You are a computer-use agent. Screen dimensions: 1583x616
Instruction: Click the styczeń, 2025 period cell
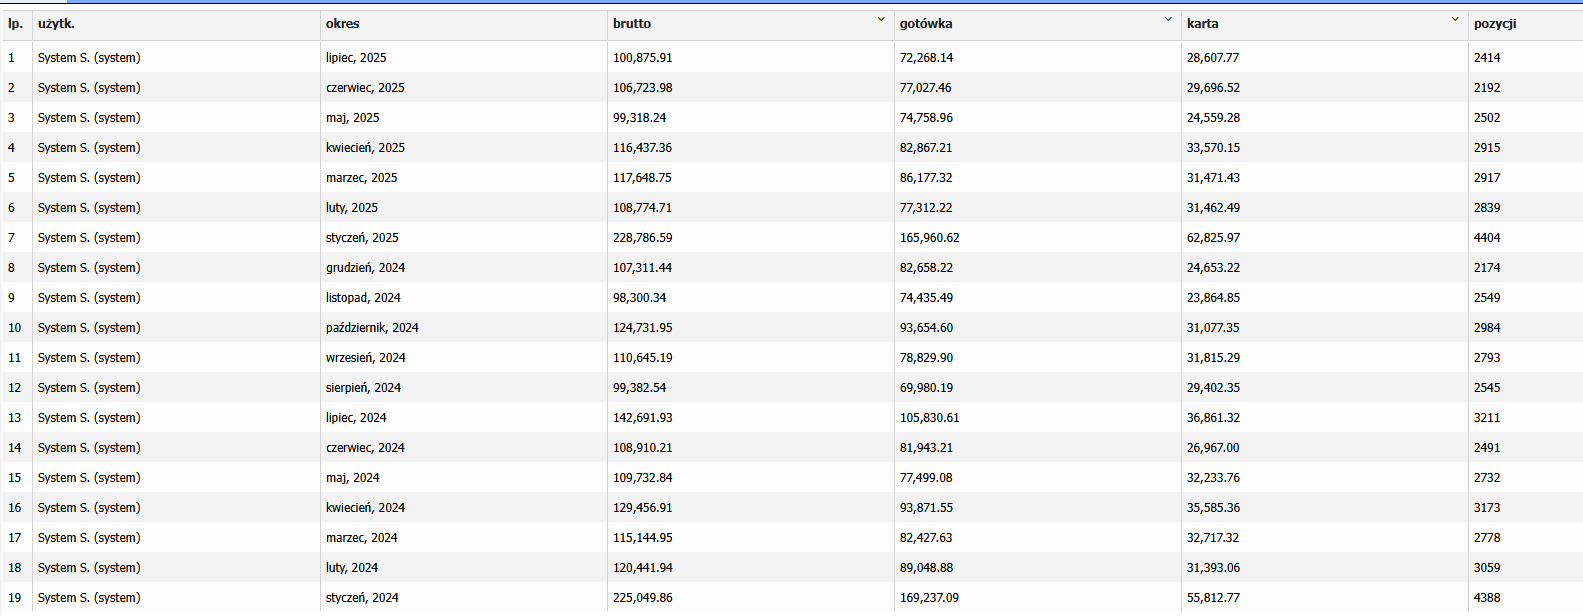(x=362, y=238)
